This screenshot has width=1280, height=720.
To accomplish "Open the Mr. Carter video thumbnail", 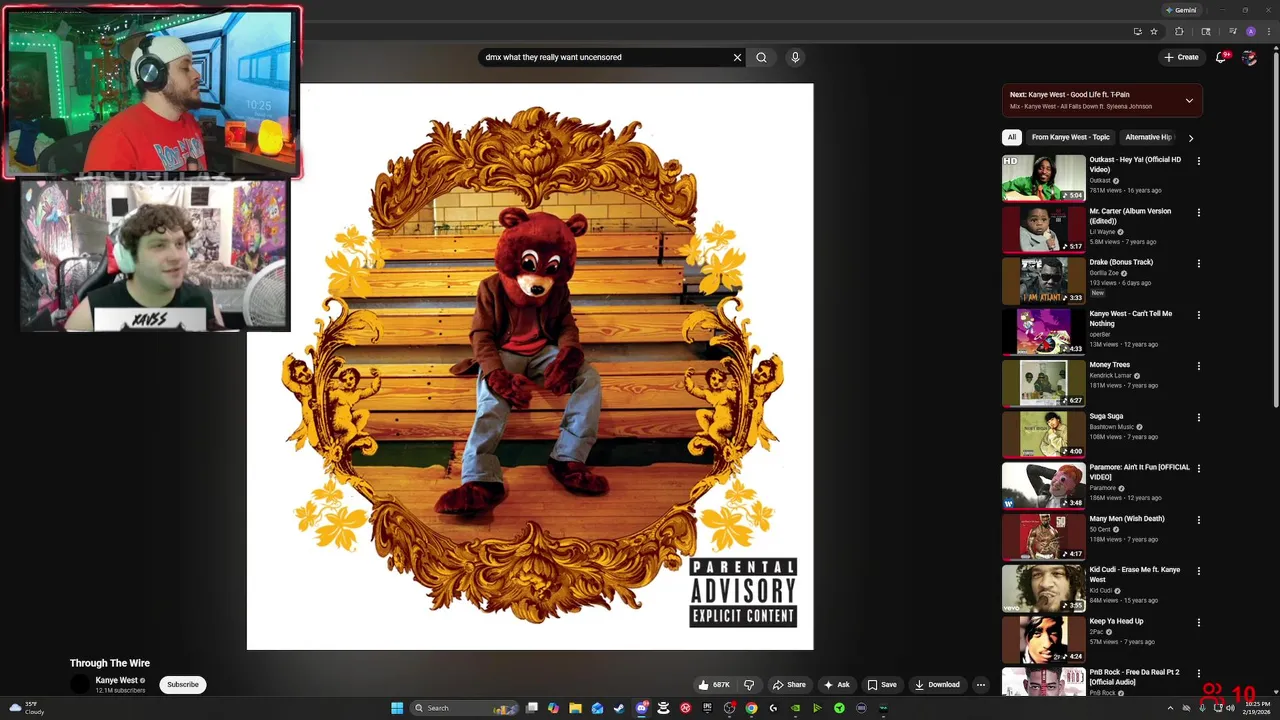I will pyautogui.click(x=1043, y=229).
